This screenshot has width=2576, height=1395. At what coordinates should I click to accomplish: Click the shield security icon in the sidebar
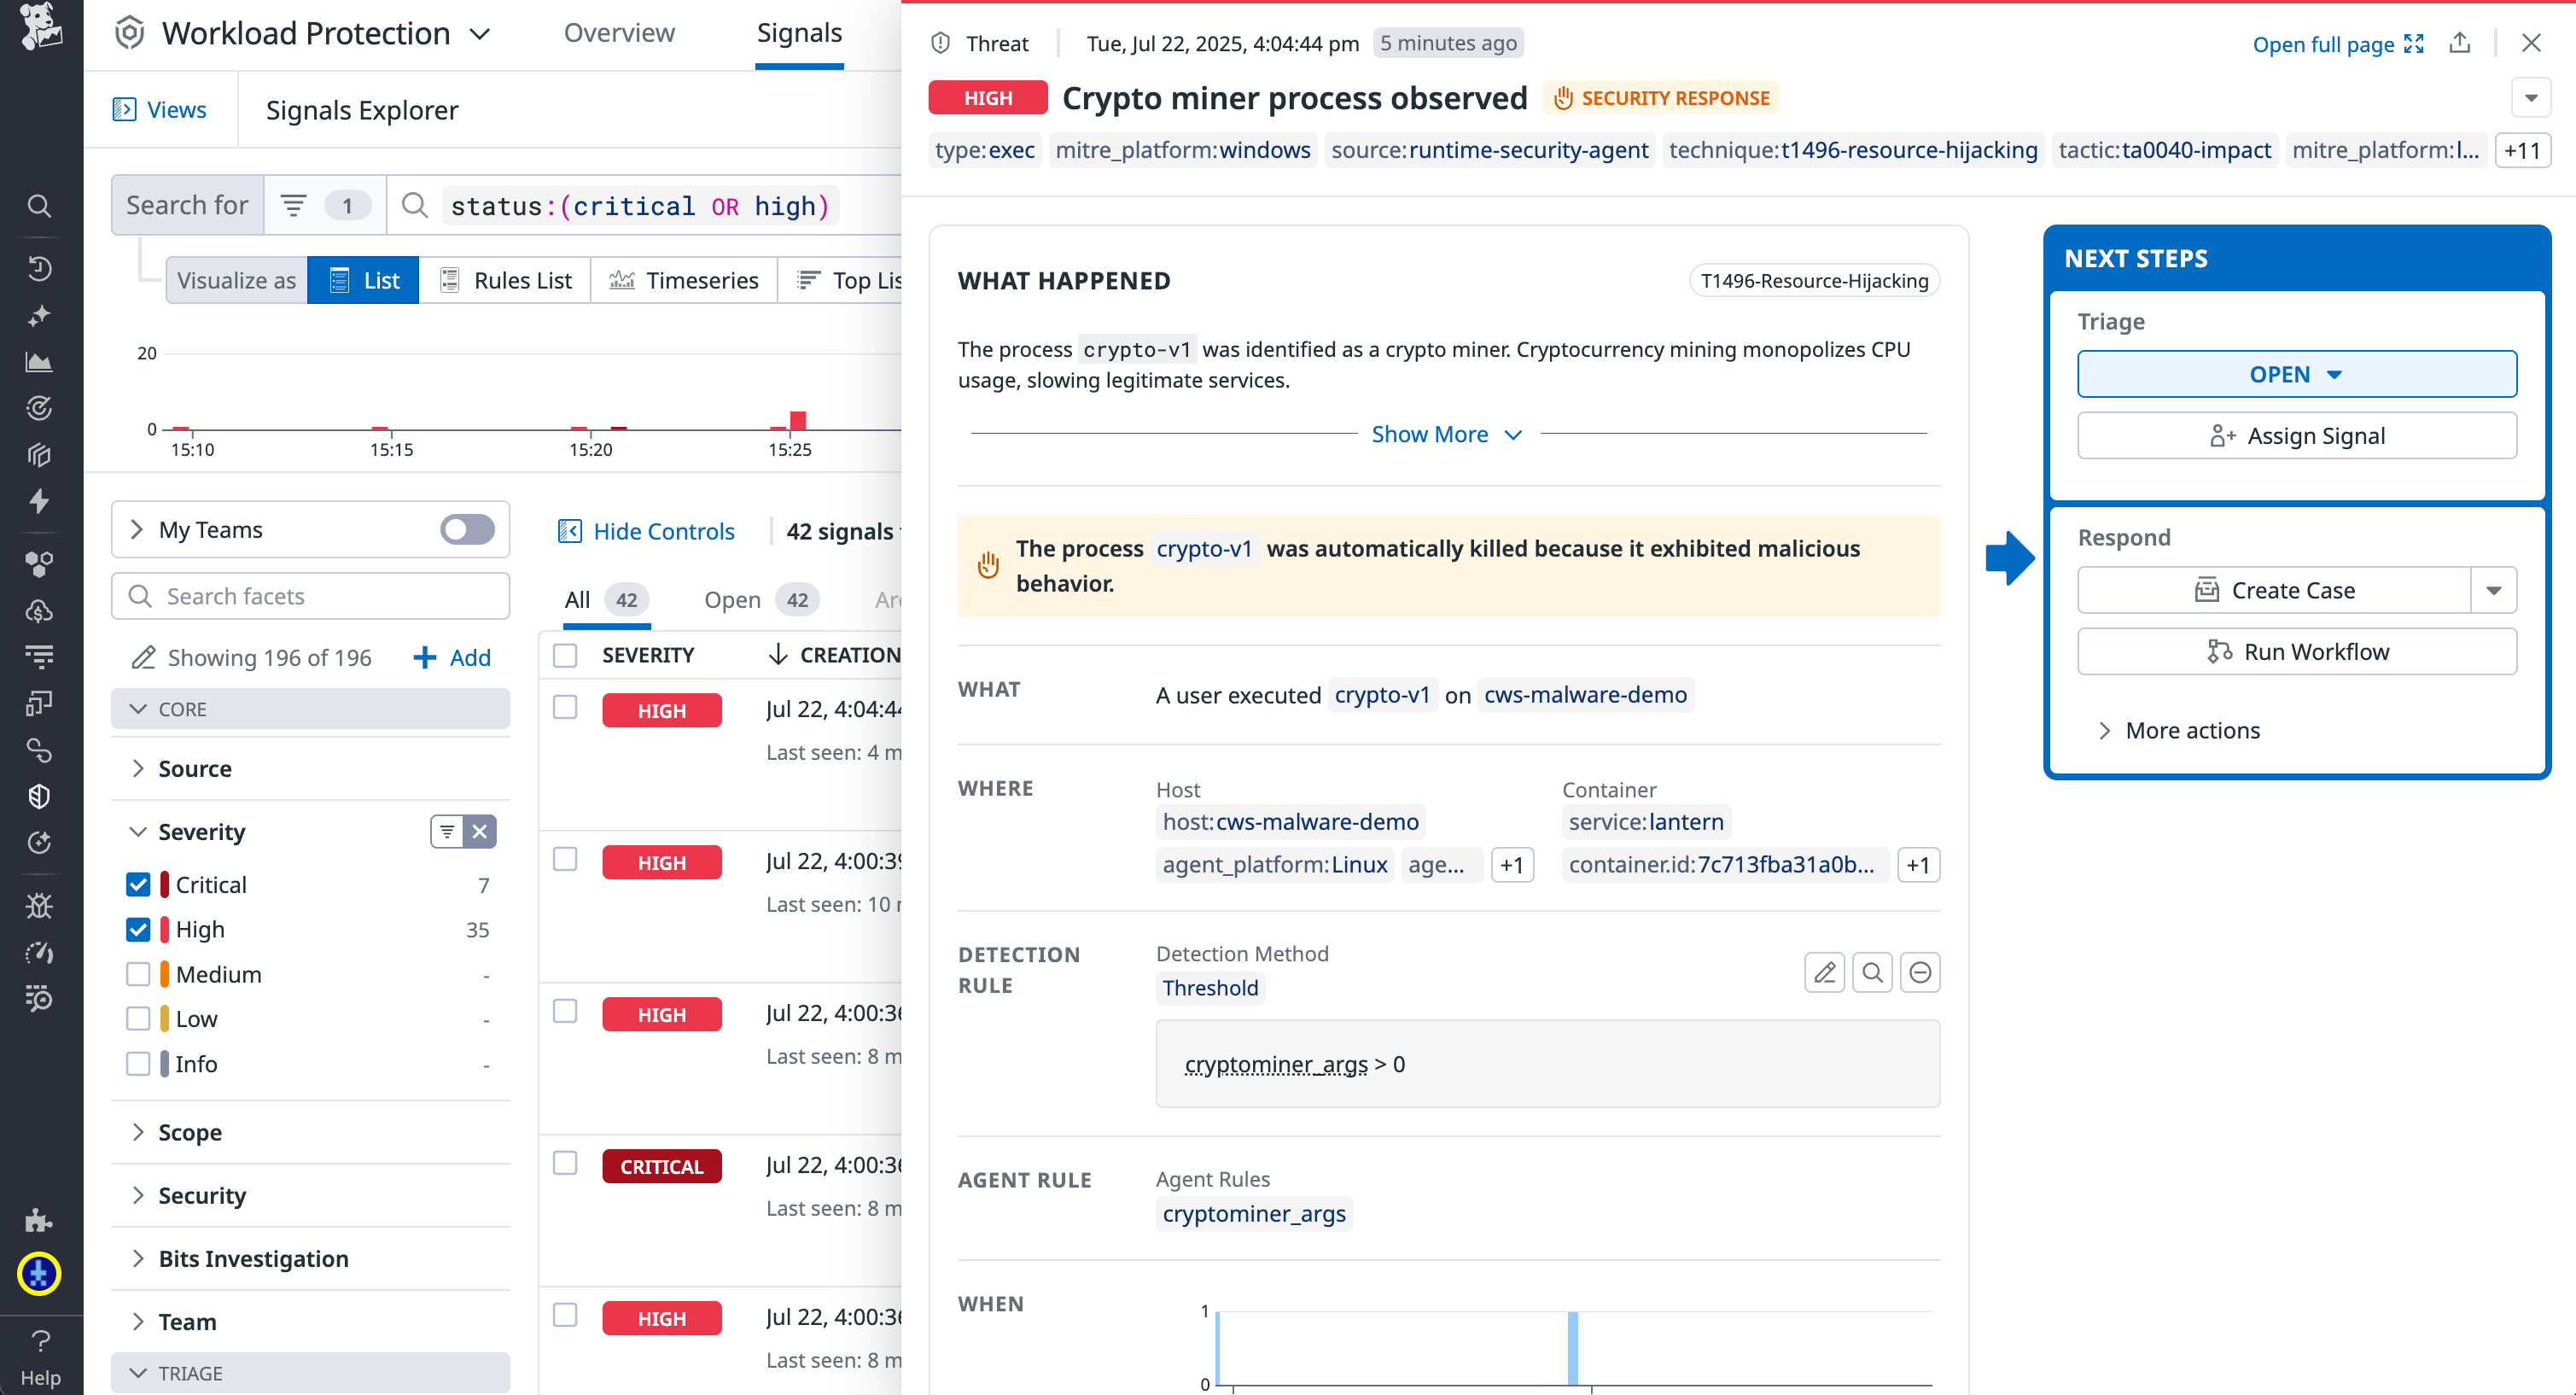click(x=40, y=796)
